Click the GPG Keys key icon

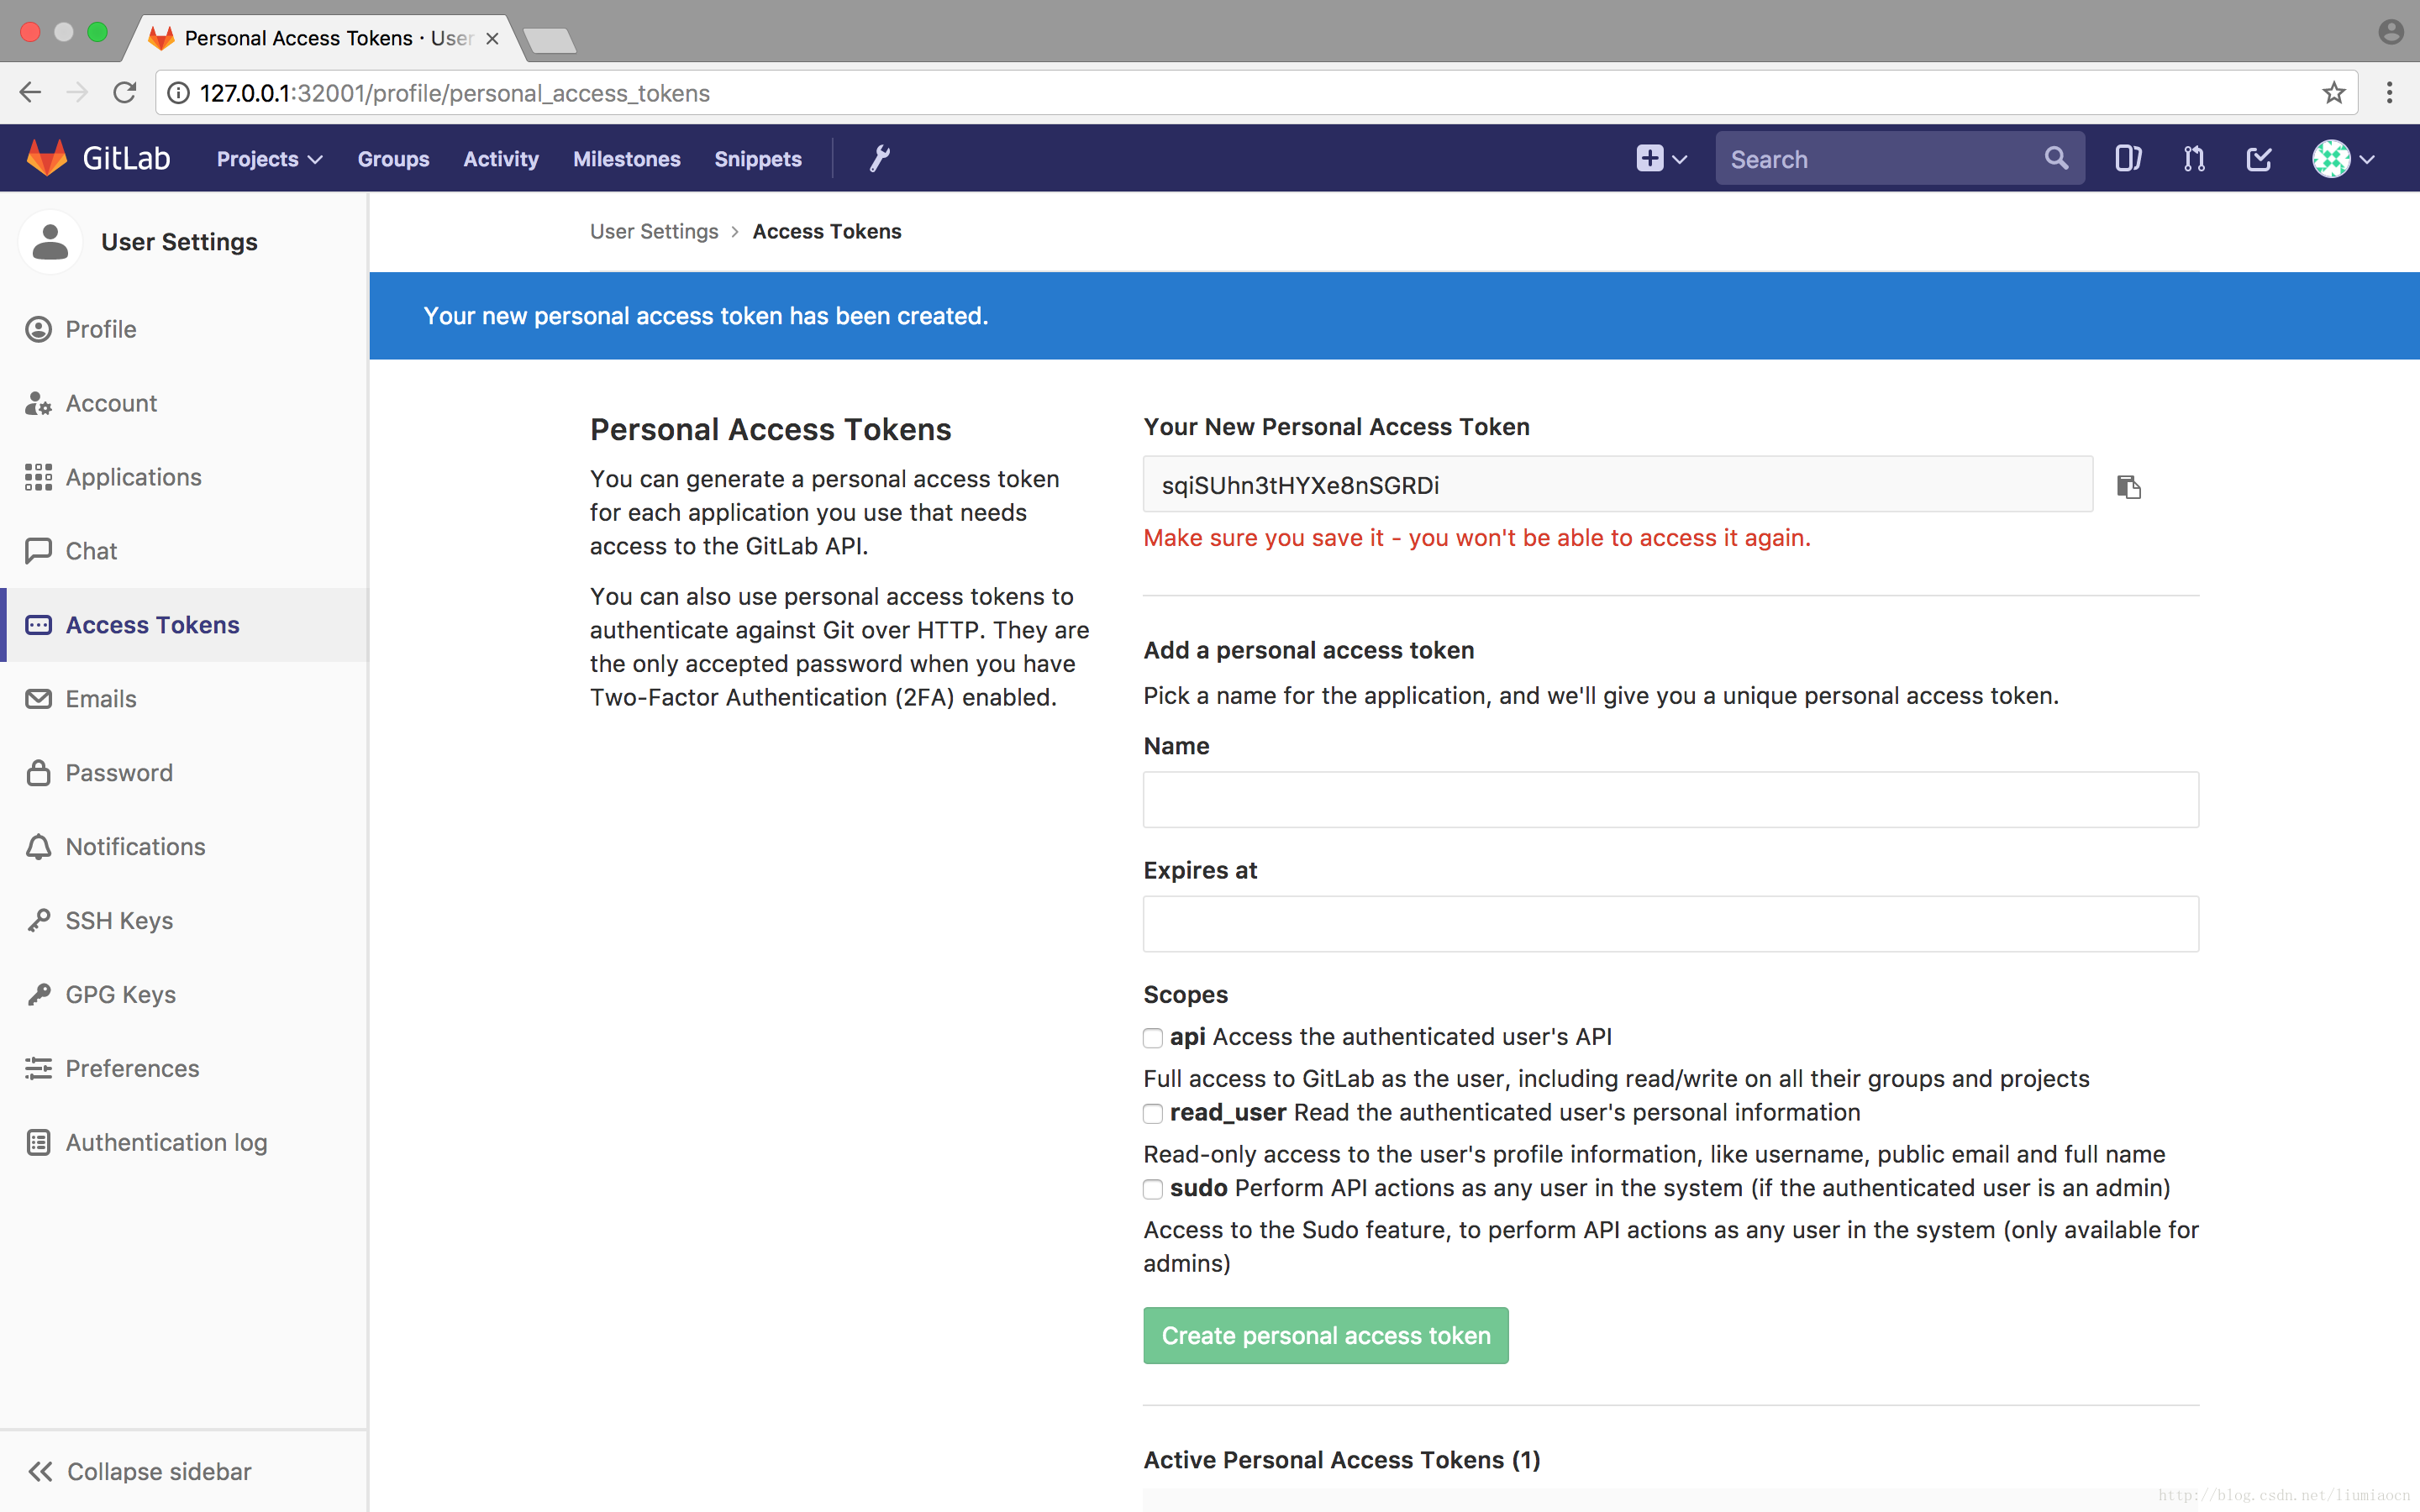(x=38, y=995)
